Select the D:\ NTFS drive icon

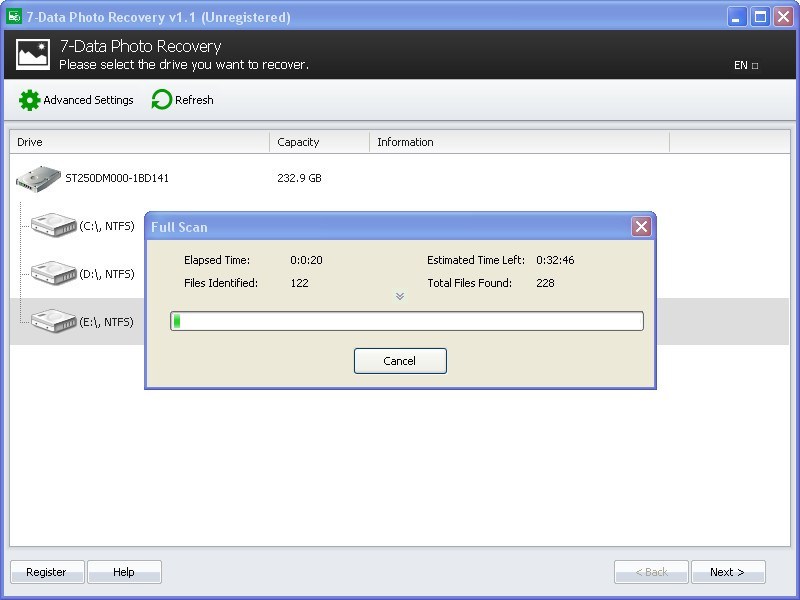[x=53, y=273]
